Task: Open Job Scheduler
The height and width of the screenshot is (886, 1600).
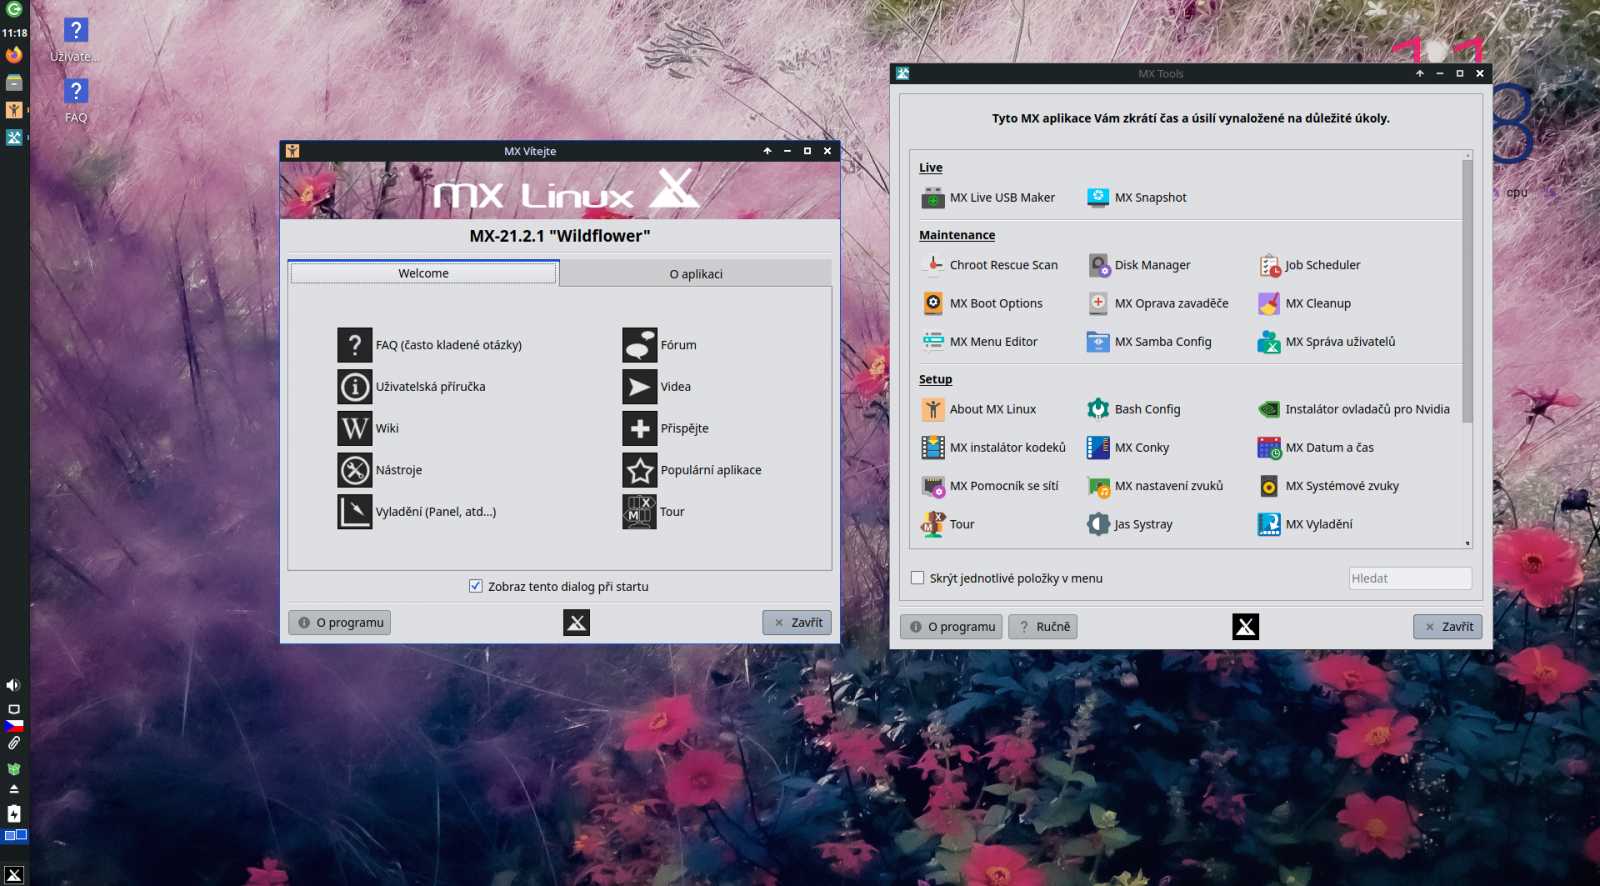Action: coord(1309,265)
